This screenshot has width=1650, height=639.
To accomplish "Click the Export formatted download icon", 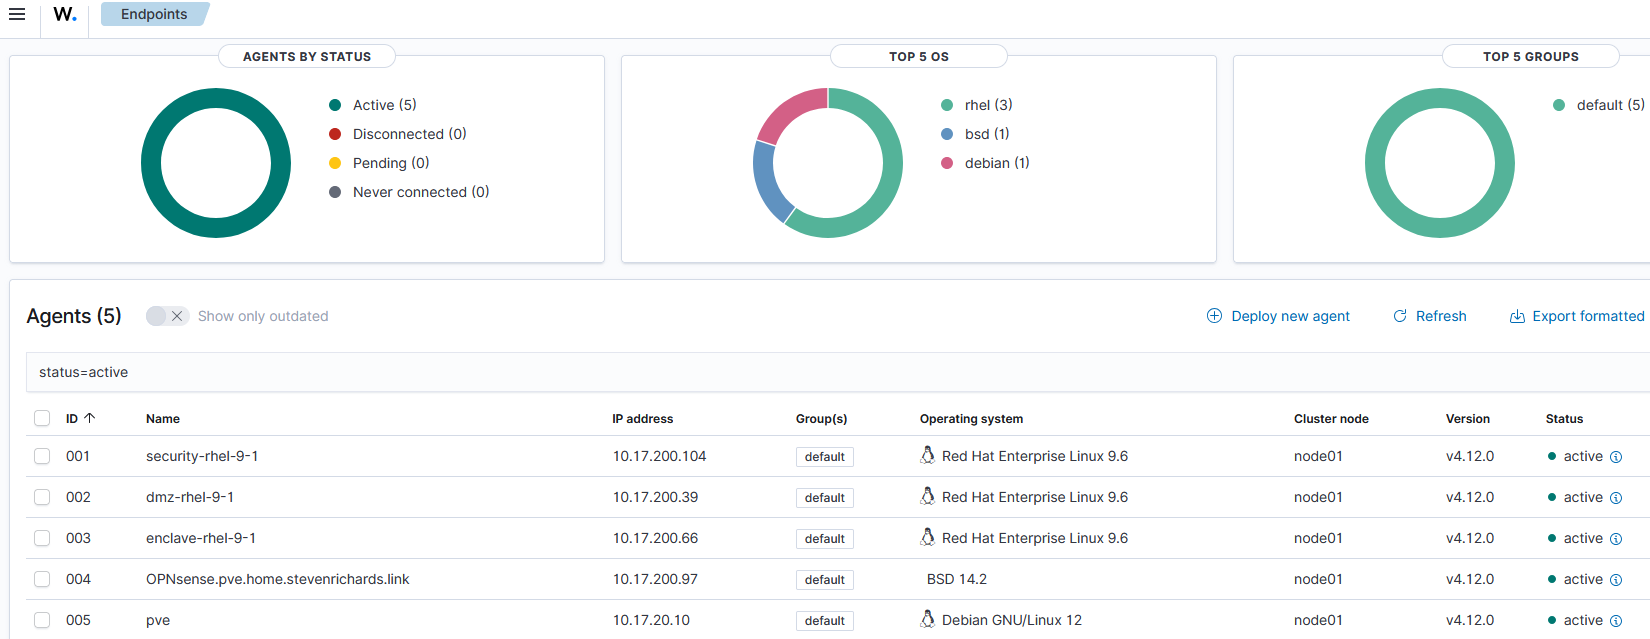I will 1517,316.
